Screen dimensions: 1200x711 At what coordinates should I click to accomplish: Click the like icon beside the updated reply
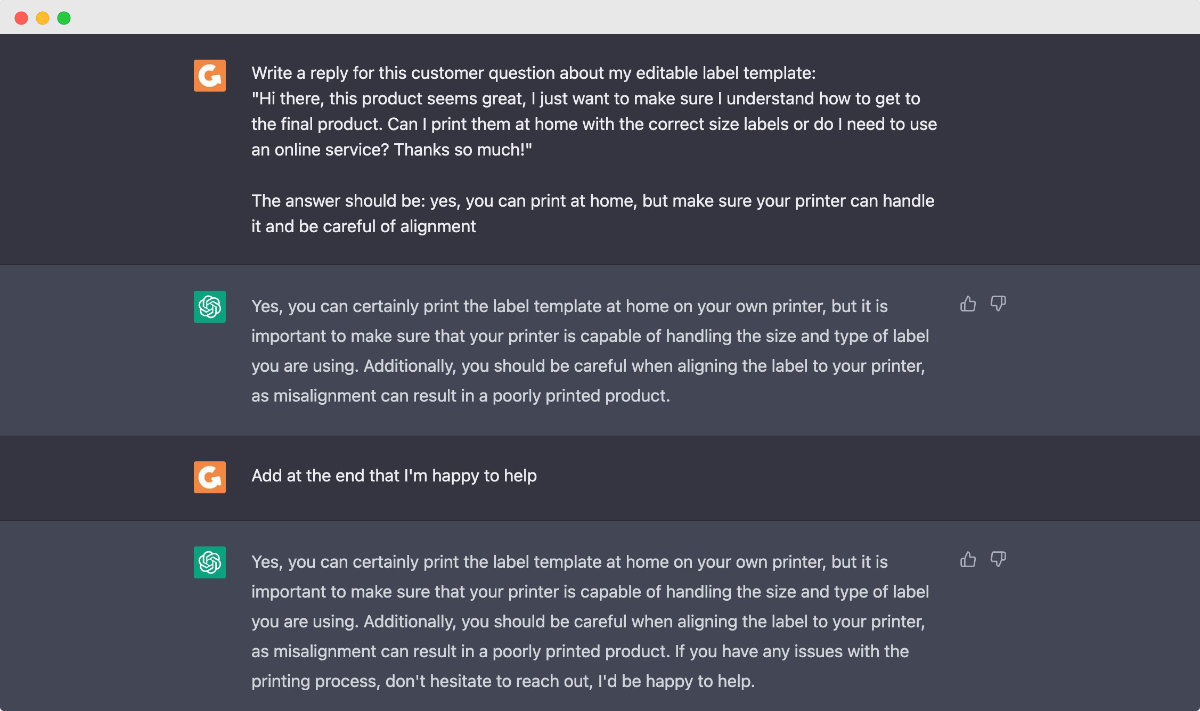(x=967, y=560)
